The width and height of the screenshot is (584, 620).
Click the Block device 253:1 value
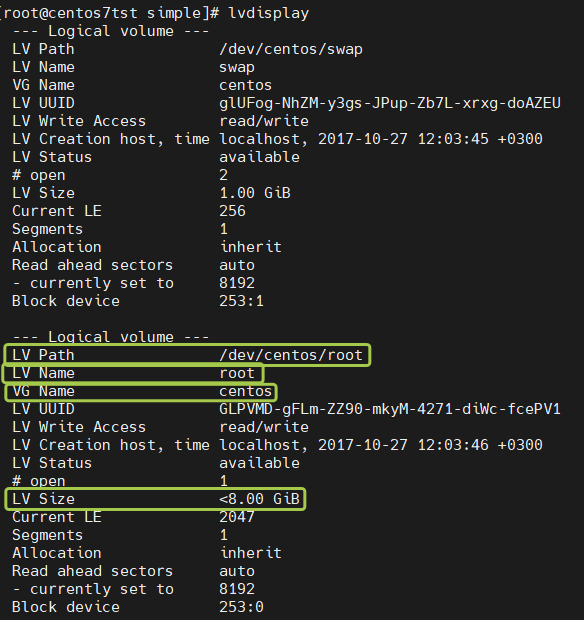tap(241, 301)
